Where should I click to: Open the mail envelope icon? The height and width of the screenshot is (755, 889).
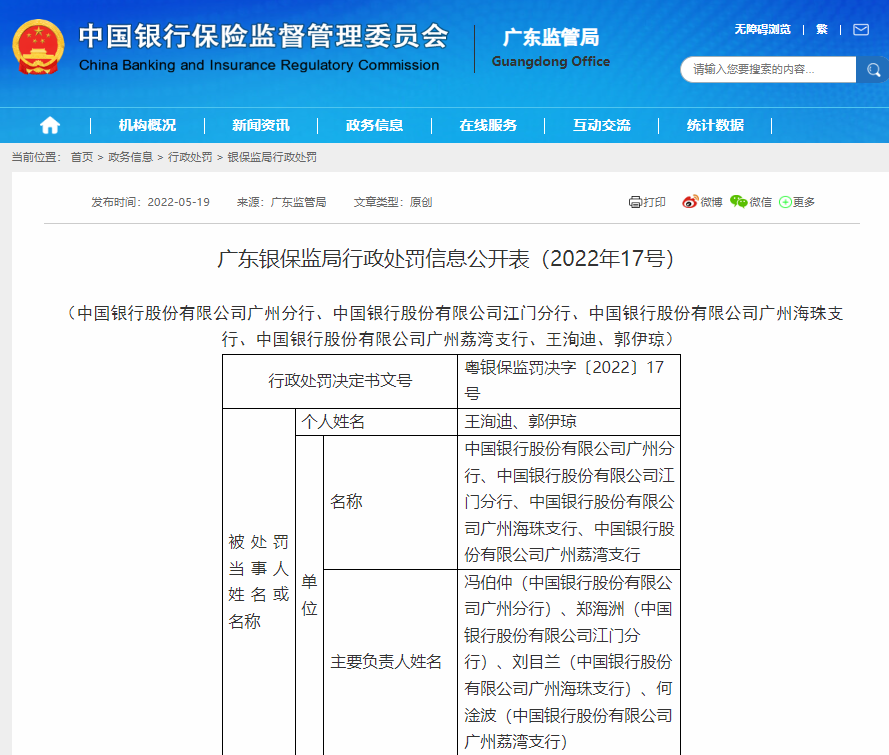click(861, 29)
